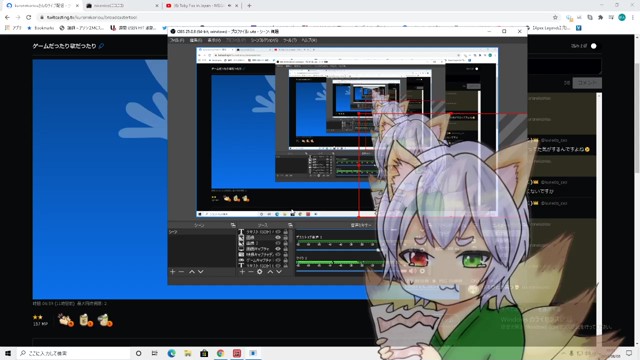Click the sources panel dock pop-out icon
The height and width of the screenshot is (360, 640).
point(290,225)
